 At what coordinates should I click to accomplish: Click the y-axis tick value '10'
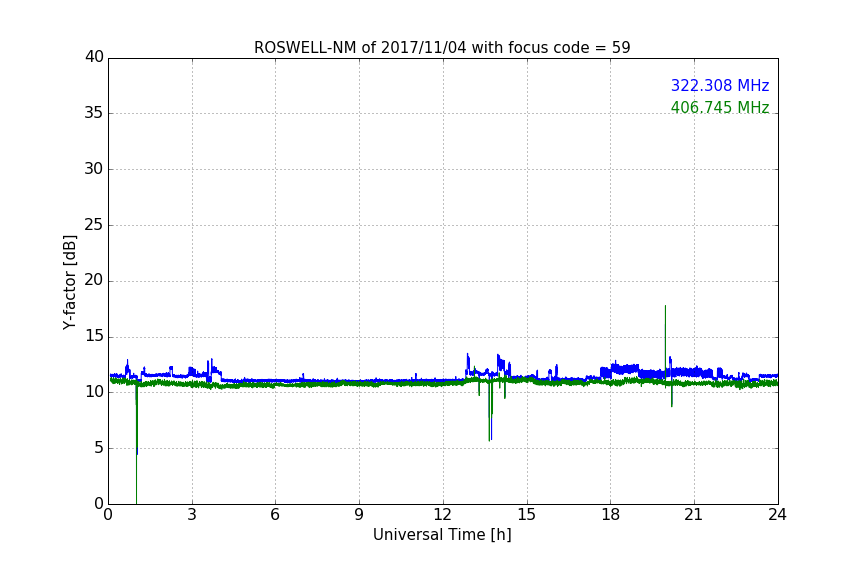click(x=94, y=392)
